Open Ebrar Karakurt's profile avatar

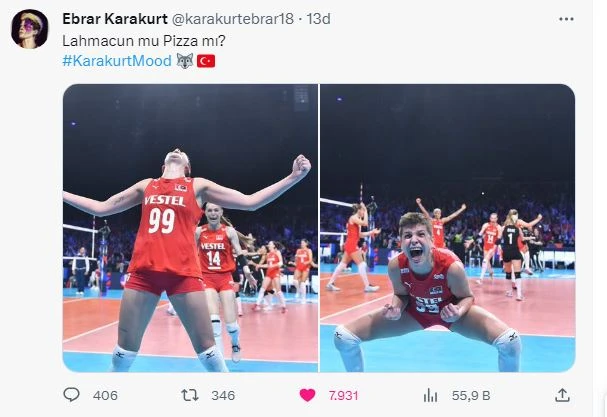pyautogui.click(x=30, y=29)
